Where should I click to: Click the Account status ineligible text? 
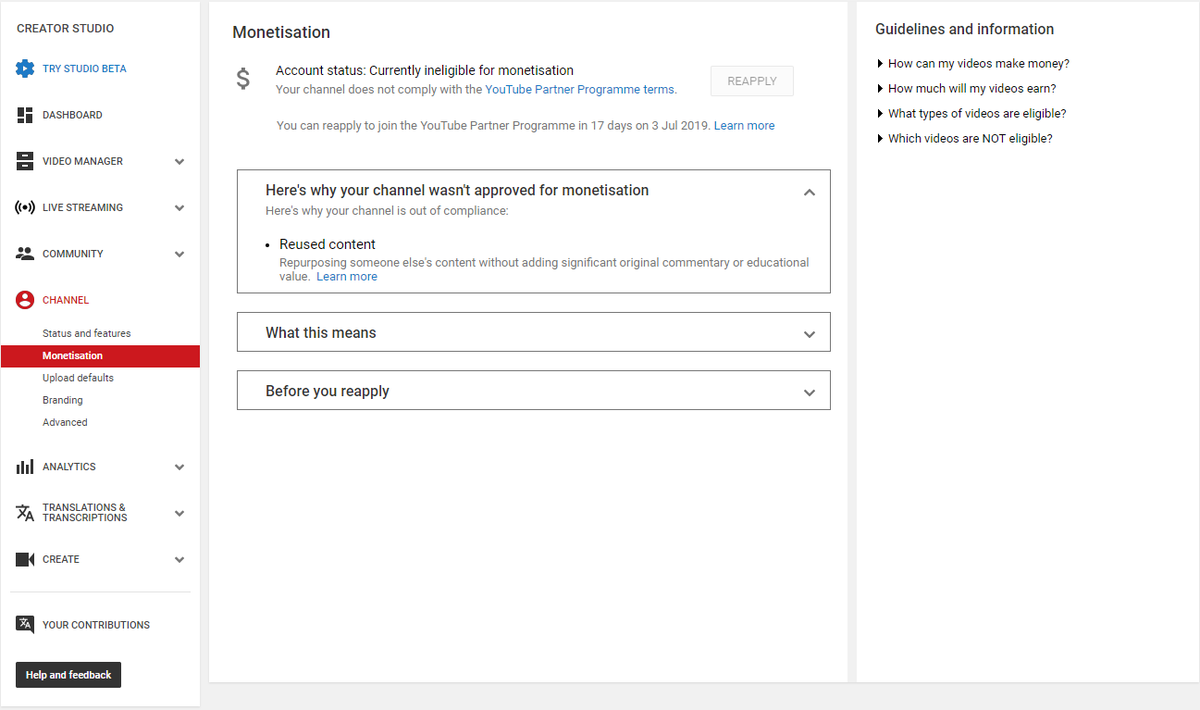[x=425, y=71]
